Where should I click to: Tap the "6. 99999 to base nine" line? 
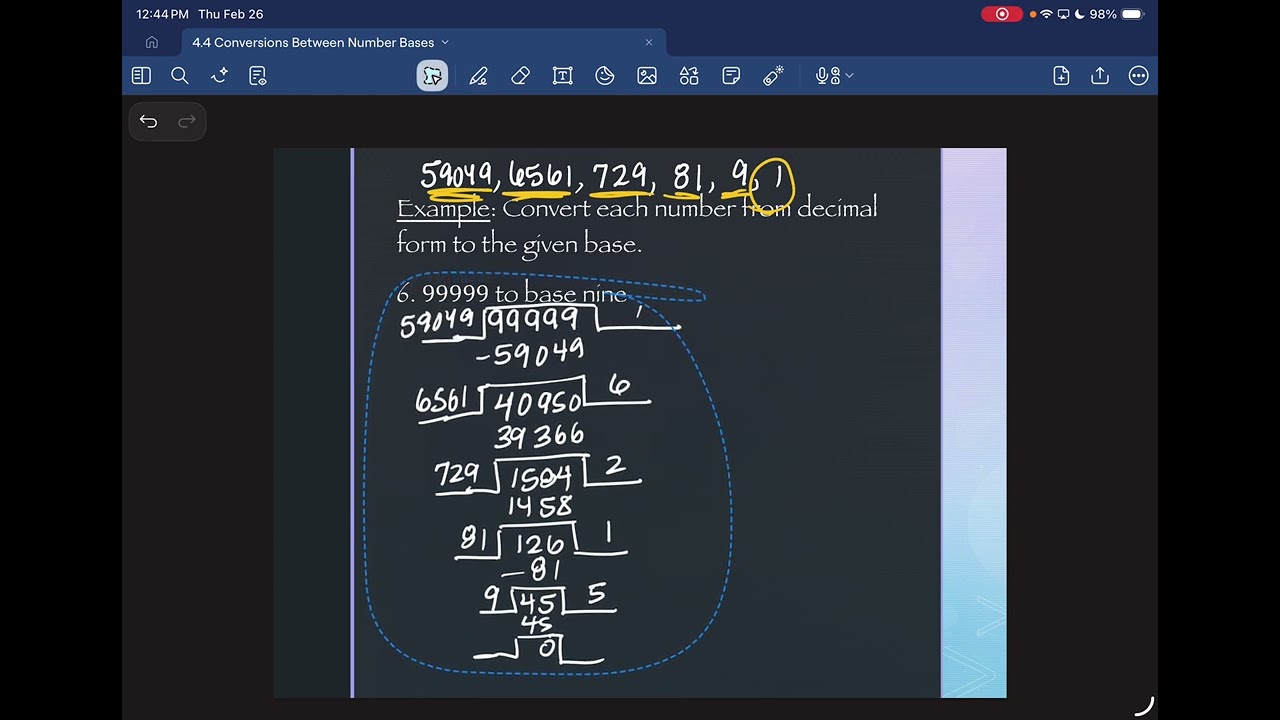[x=511, y=293]
